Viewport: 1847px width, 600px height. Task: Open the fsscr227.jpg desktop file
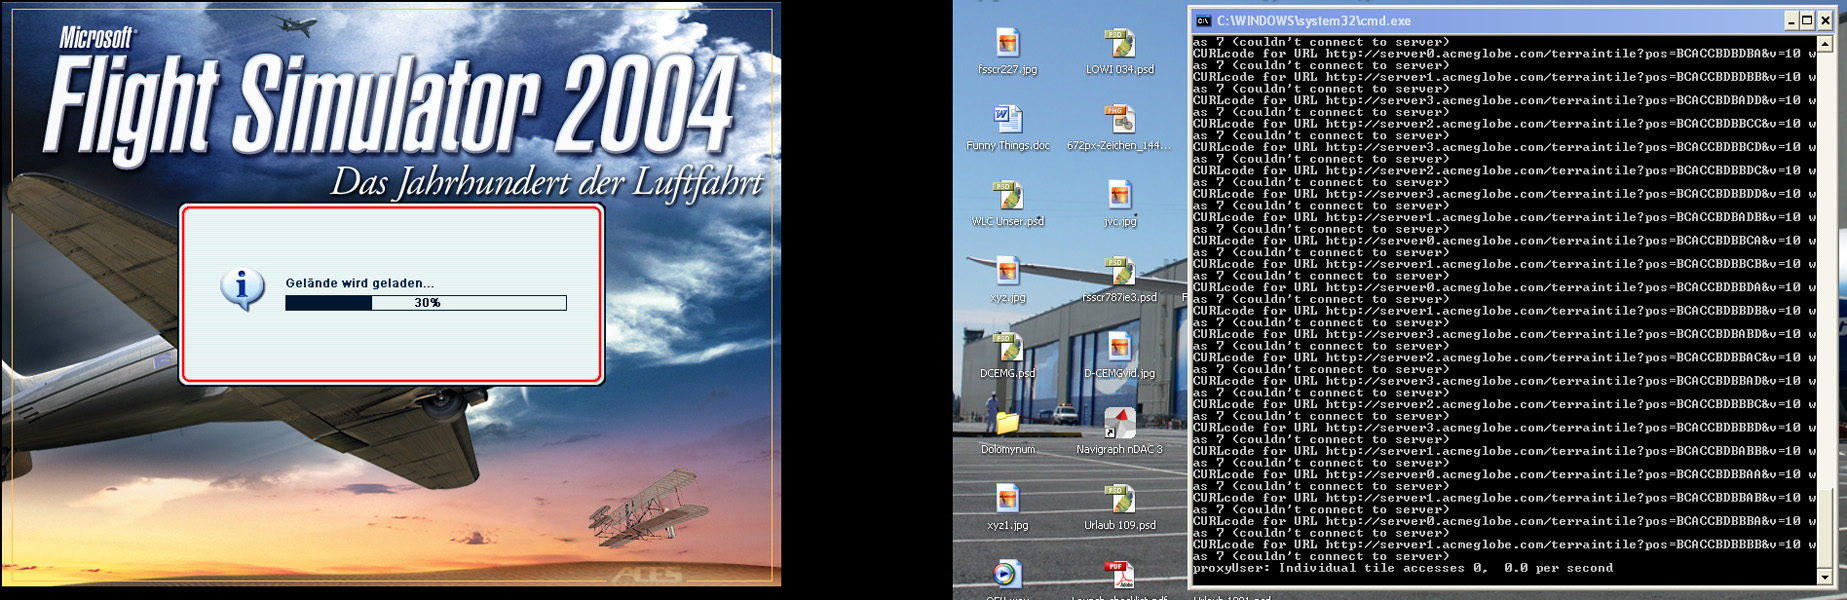pyautogui.click(x=1007, y=45)
